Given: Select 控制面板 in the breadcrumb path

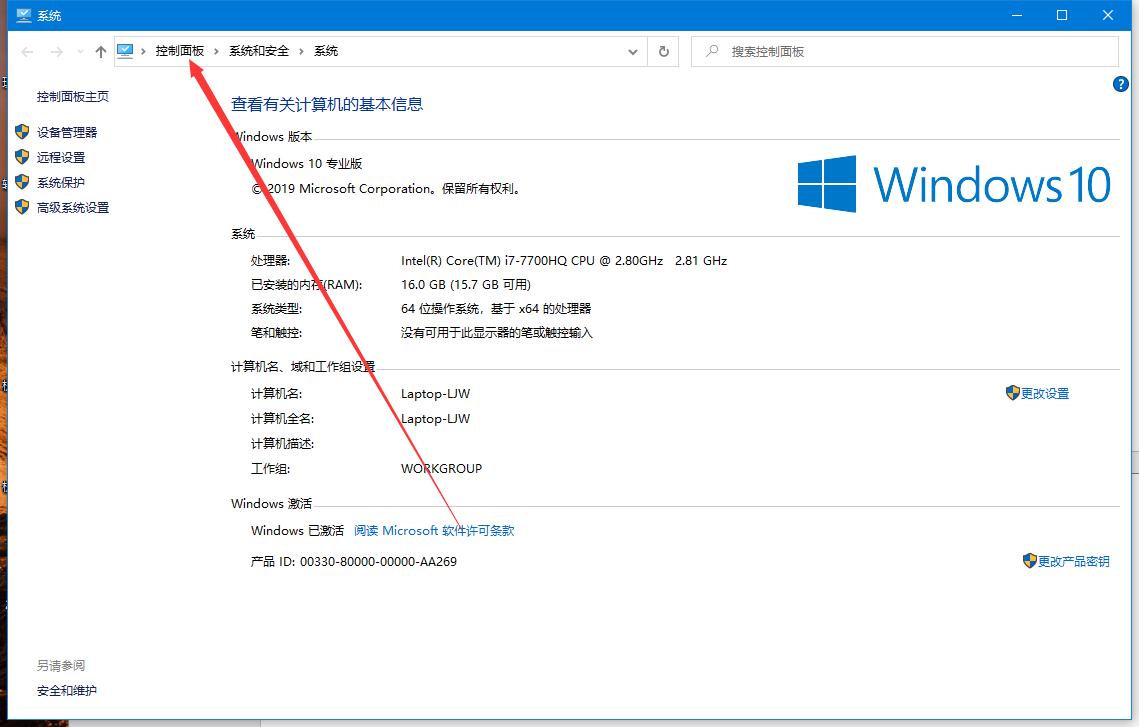Looking at the screenshot, I should click(178, 50).
